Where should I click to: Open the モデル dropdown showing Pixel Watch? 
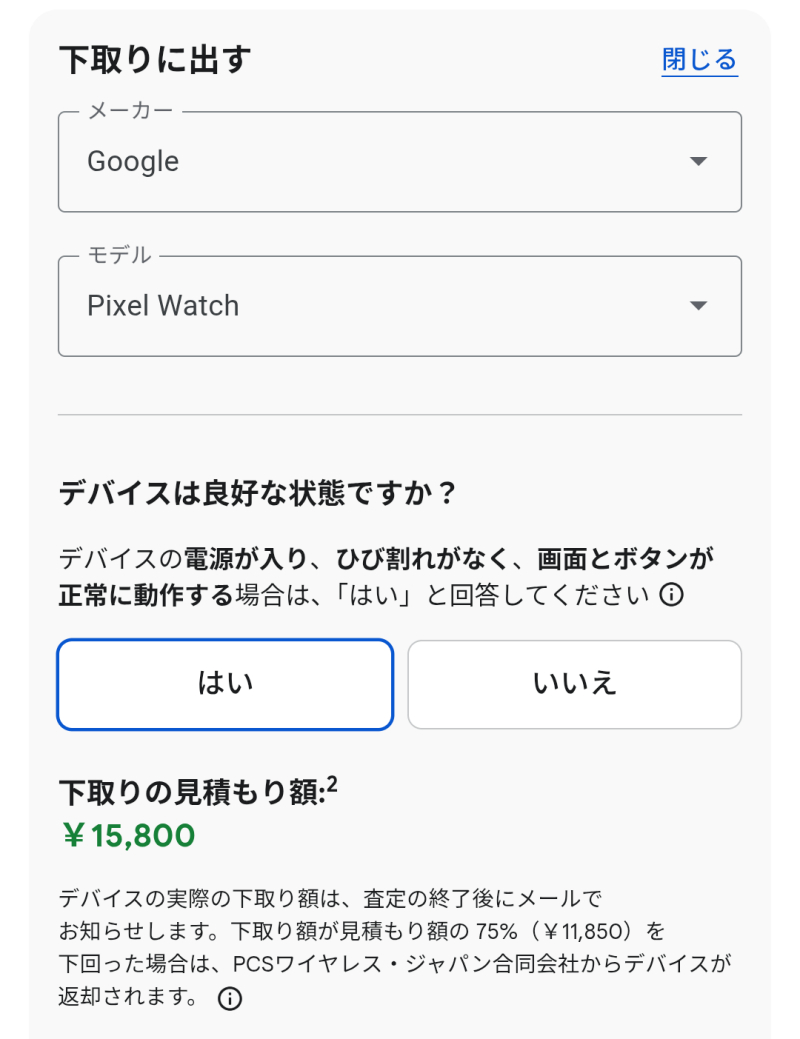coord(399,306)
